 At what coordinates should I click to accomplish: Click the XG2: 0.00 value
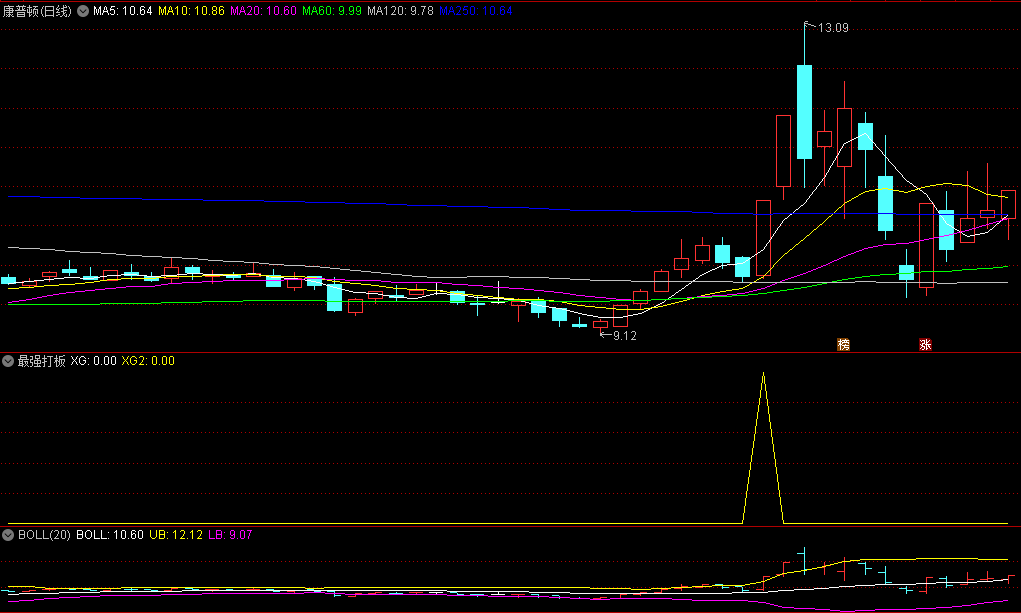click(x=148, y=361)
